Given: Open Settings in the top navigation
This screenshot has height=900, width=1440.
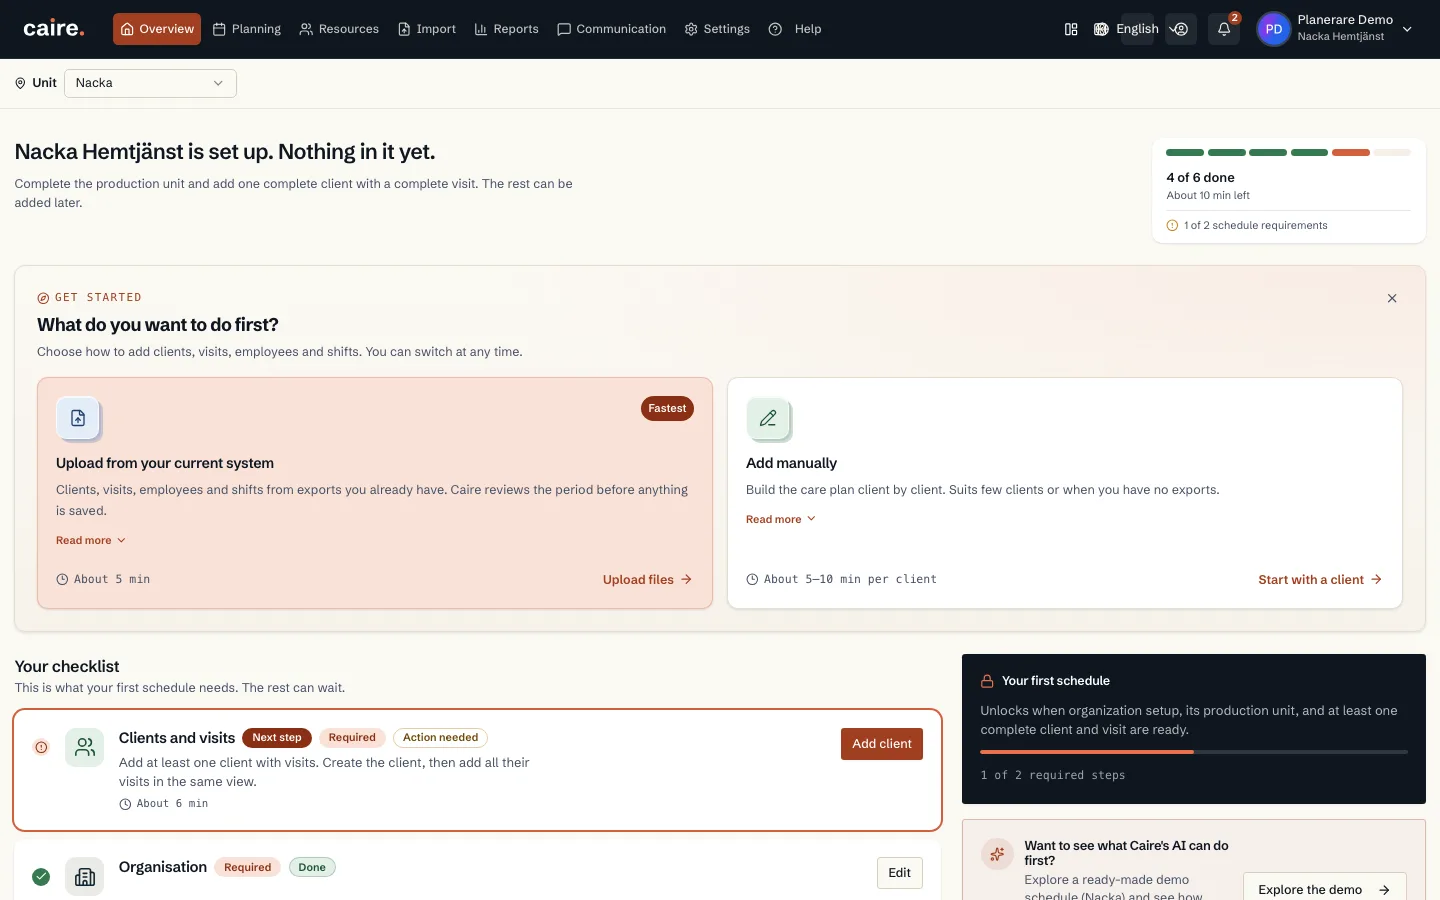Looking at the screenshot, I should pyautogui.click(x=717, y=29).
